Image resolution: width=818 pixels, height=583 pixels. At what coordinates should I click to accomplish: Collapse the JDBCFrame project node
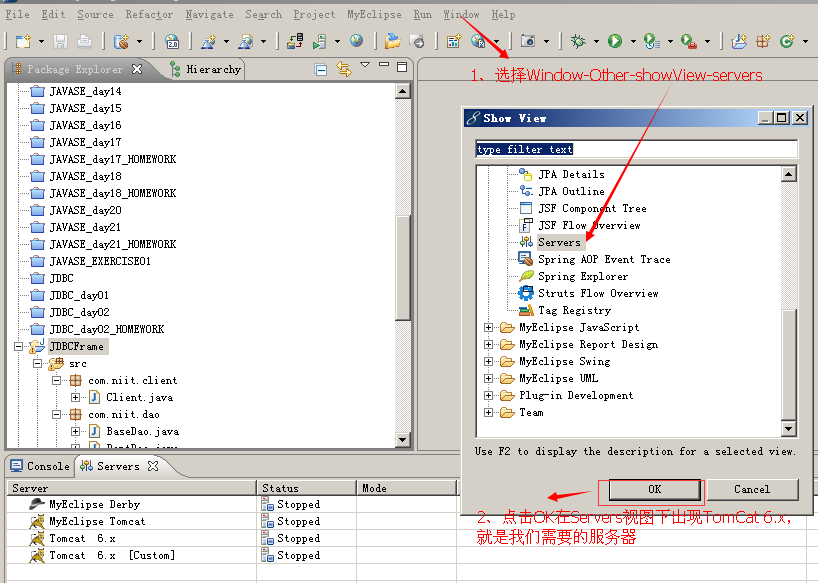[18, 346]
